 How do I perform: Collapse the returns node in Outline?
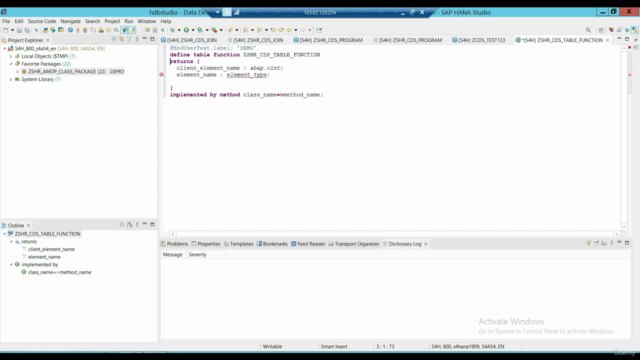(11, 242)
